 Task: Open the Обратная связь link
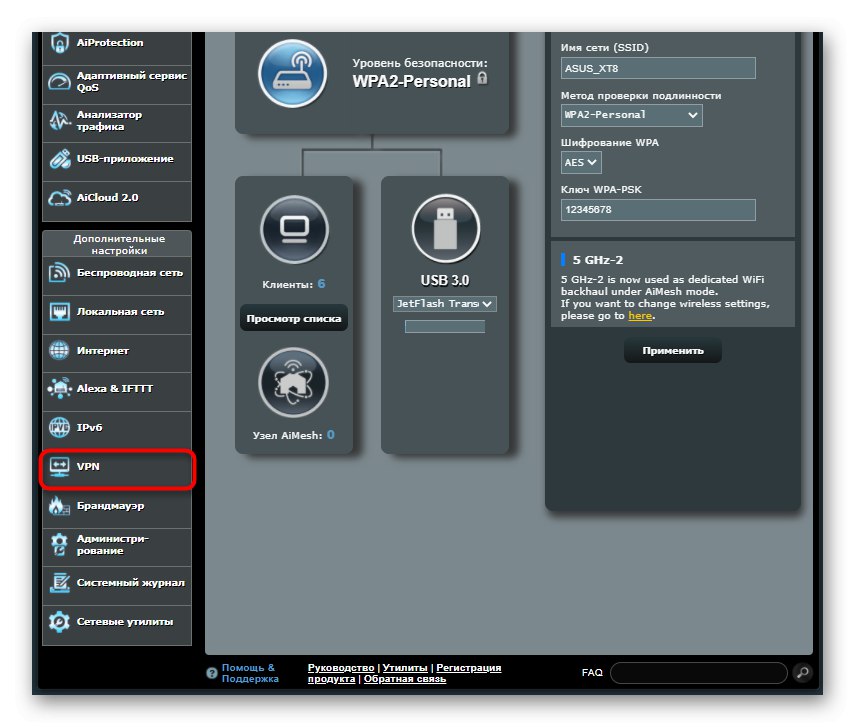click(x=405, y=679)
